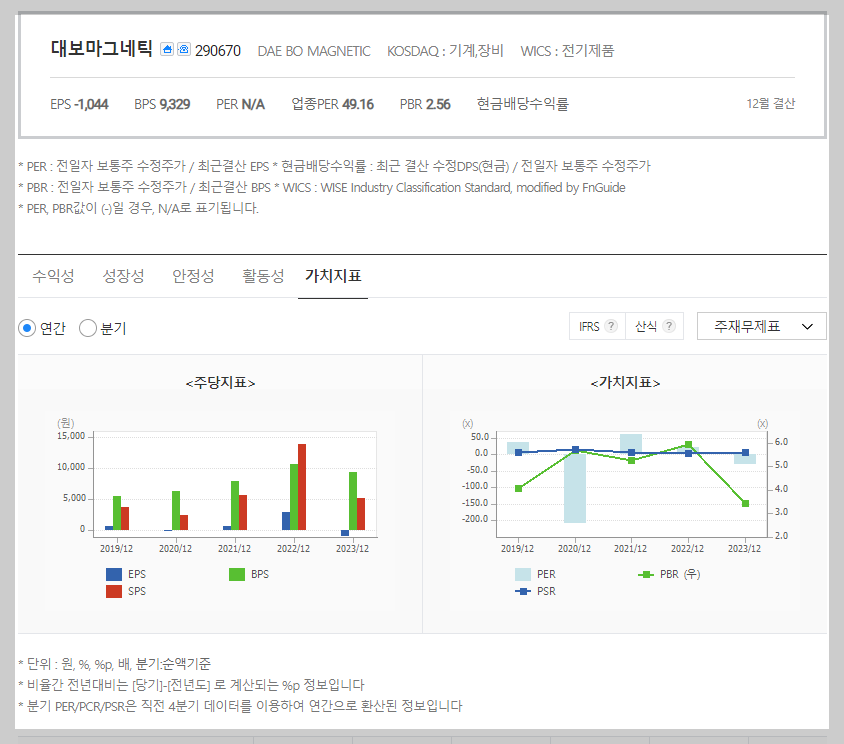Click the 현금배당수익률 label

click(x=523, y=104)
